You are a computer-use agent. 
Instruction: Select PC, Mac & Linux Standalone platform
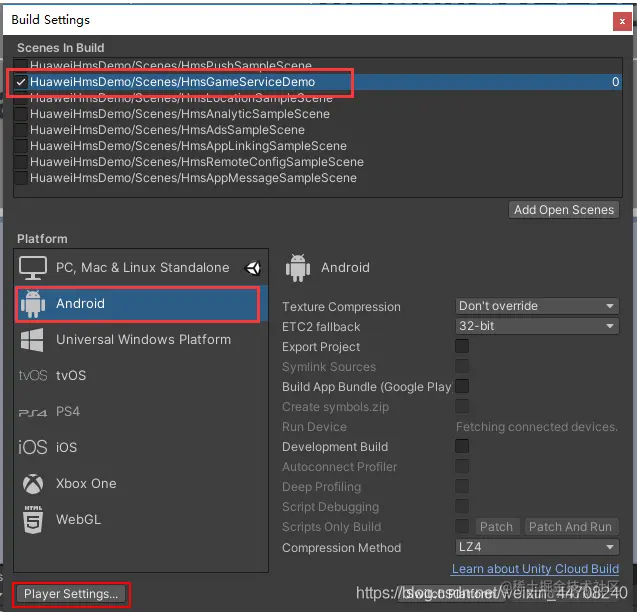[x=141, y=268]
